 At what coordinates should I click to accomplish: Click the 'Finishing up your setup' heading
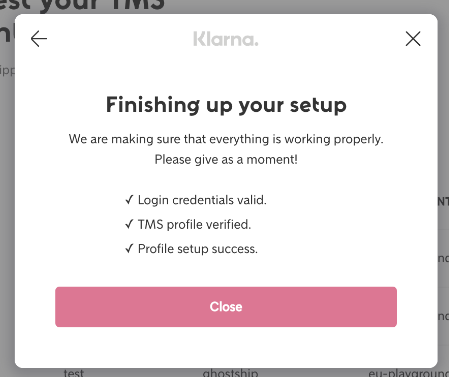pos(226,105)
